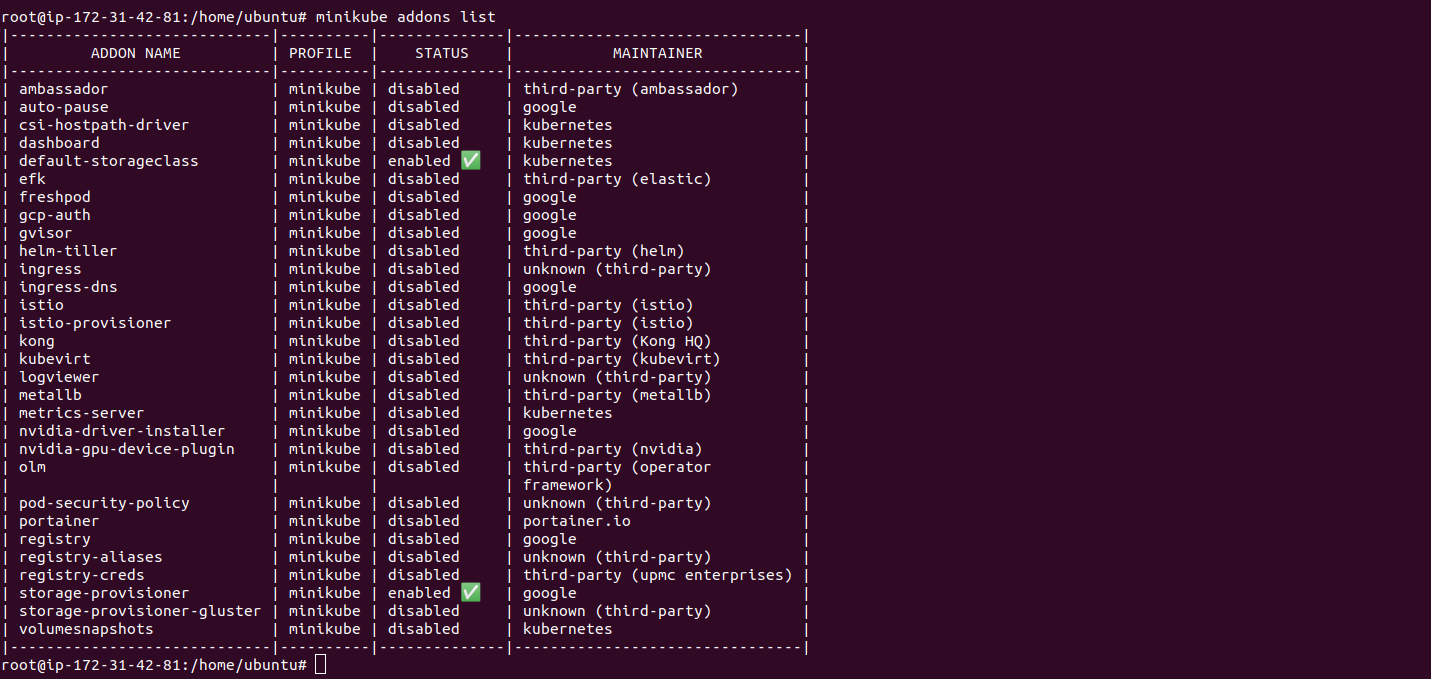This screenshot has height=679, width=1431.
Task: Click the metrics-server addon name
Action: point(81,413)
